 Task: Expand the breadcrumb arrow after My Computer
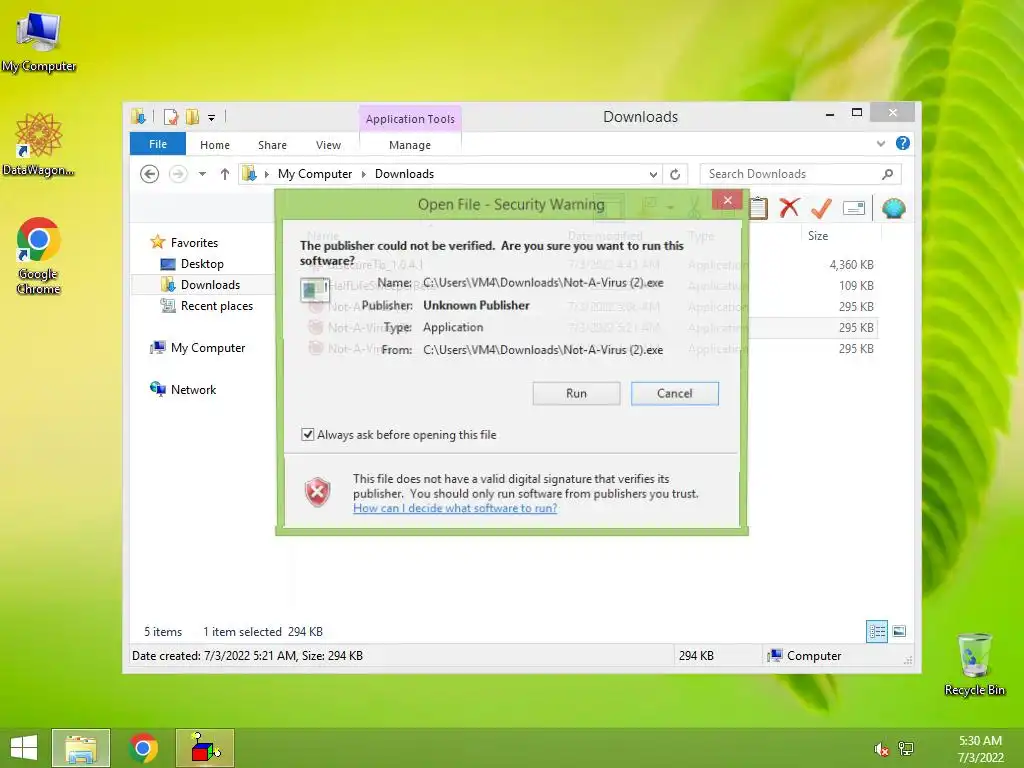[364, 174]
